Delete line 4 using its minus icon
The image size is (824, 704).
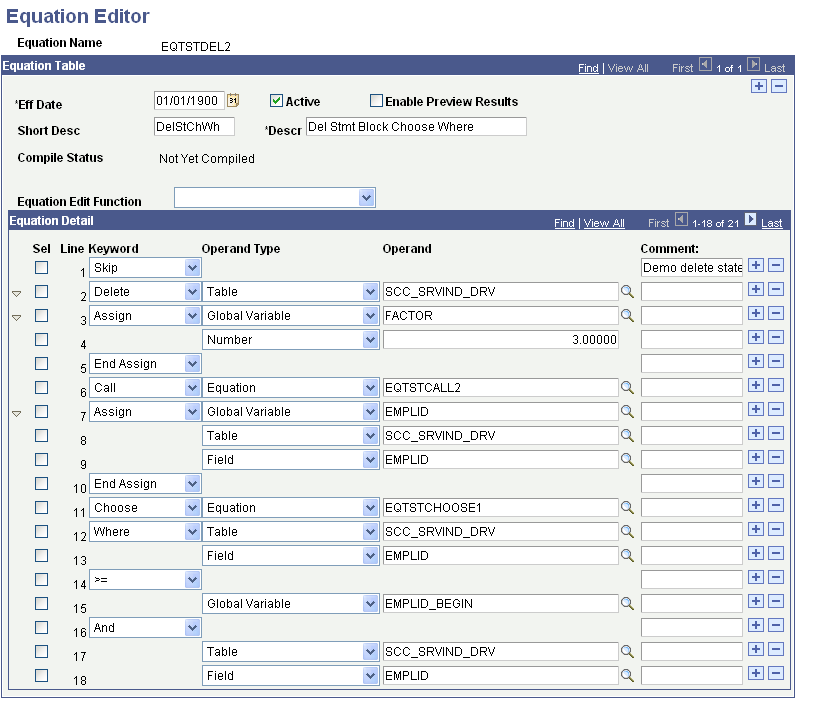point(776,339)
